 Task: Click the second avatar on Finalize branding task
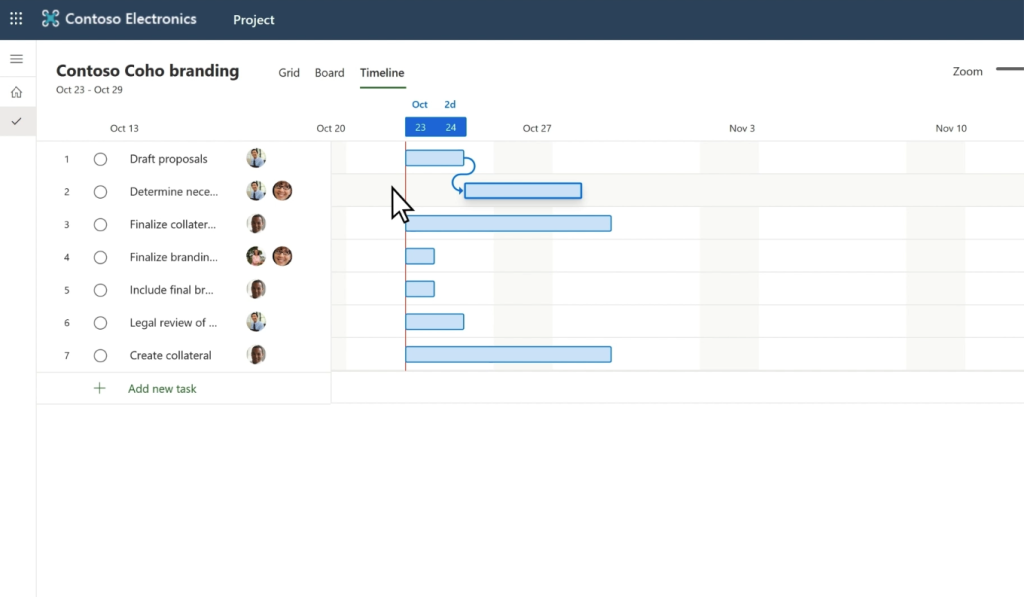(x=282, y=256)
